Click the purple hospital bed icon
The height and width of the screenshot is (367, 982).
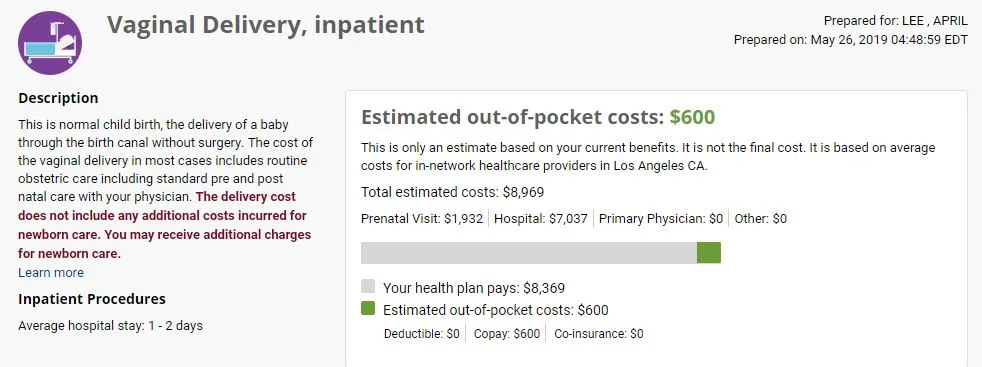coord(50,43)
